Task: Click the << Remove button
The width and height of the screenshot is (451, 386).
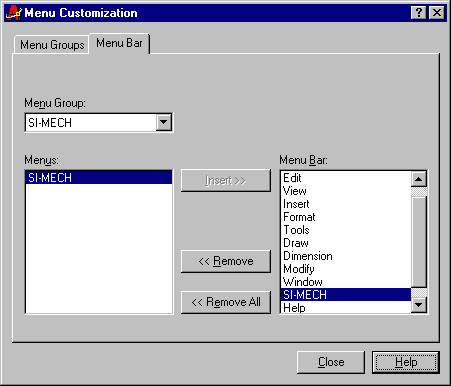Action: point(226,261)
